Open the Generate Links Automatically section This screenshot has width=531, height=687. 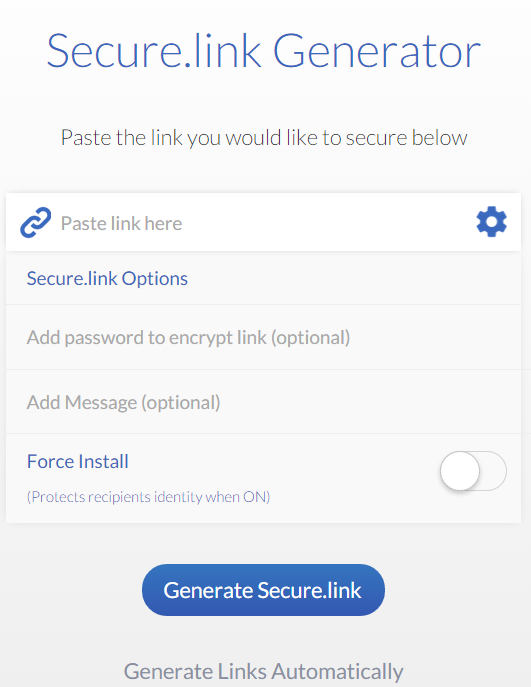tap(263, 671)
